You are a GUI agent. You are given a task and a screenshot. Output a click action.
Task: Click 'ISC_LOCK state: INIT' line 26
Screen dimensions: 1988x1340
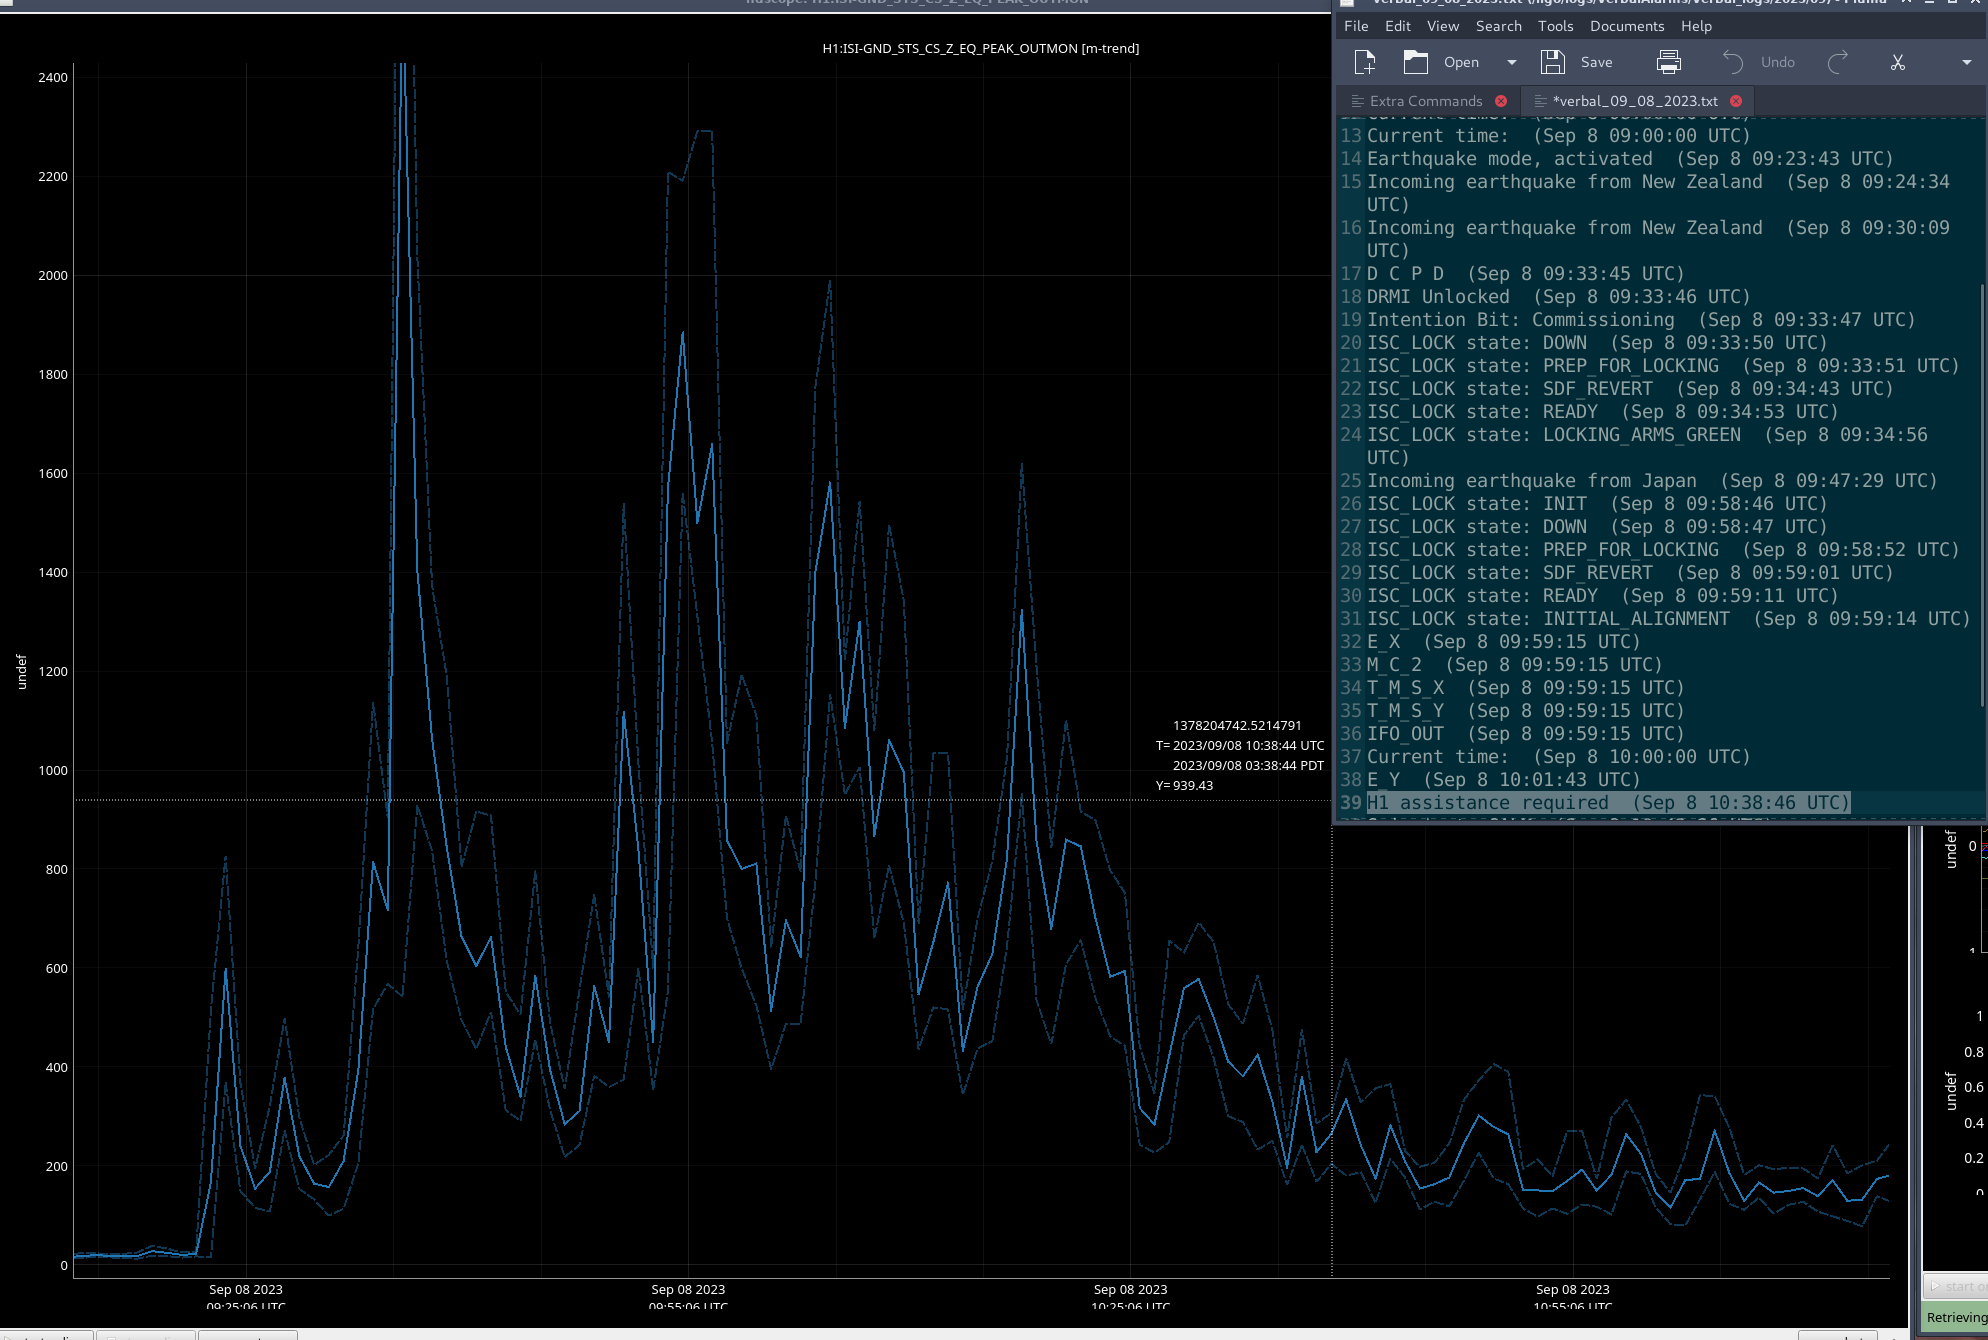point(1597,504)
